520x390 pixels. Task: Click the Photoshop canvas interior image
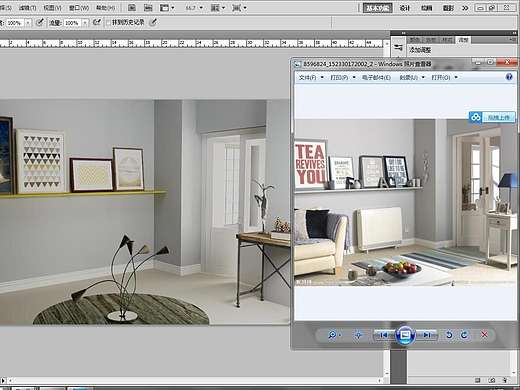click(145, 212)
